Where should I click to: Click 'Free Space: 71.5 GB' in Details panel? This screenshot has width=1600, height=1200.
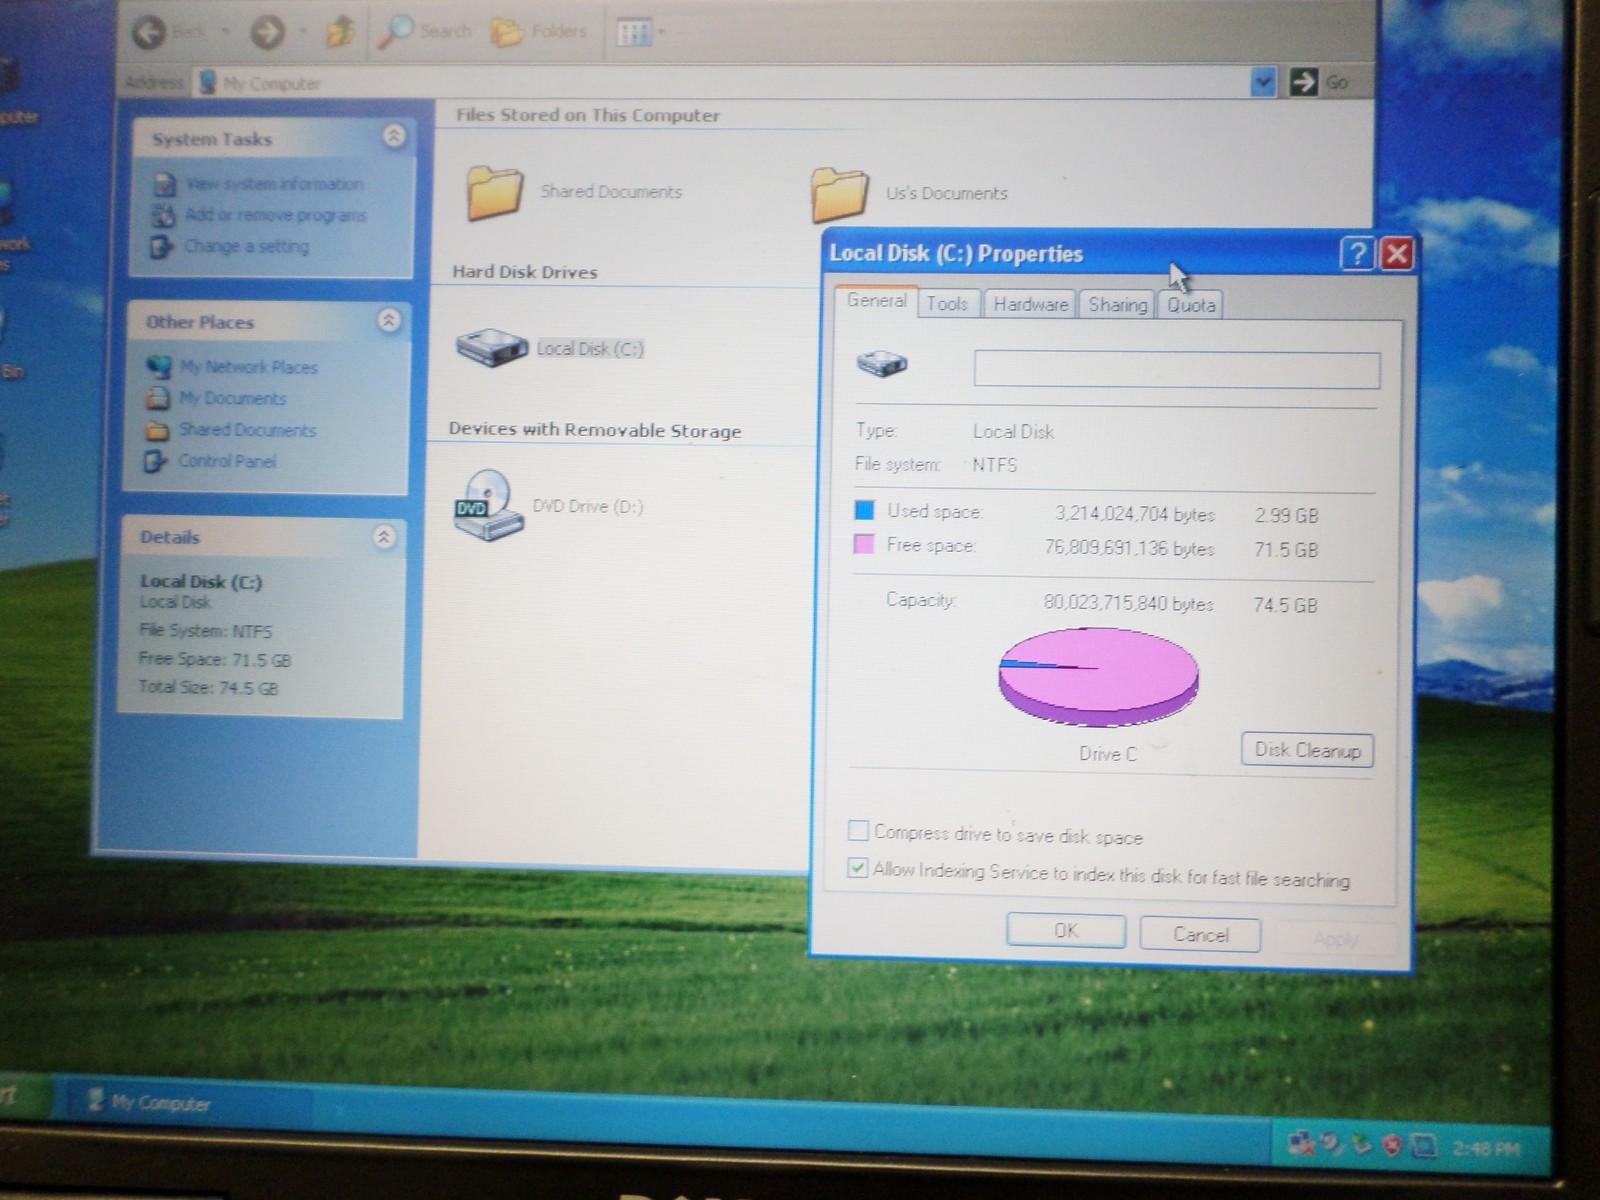[x=215, y=660]
